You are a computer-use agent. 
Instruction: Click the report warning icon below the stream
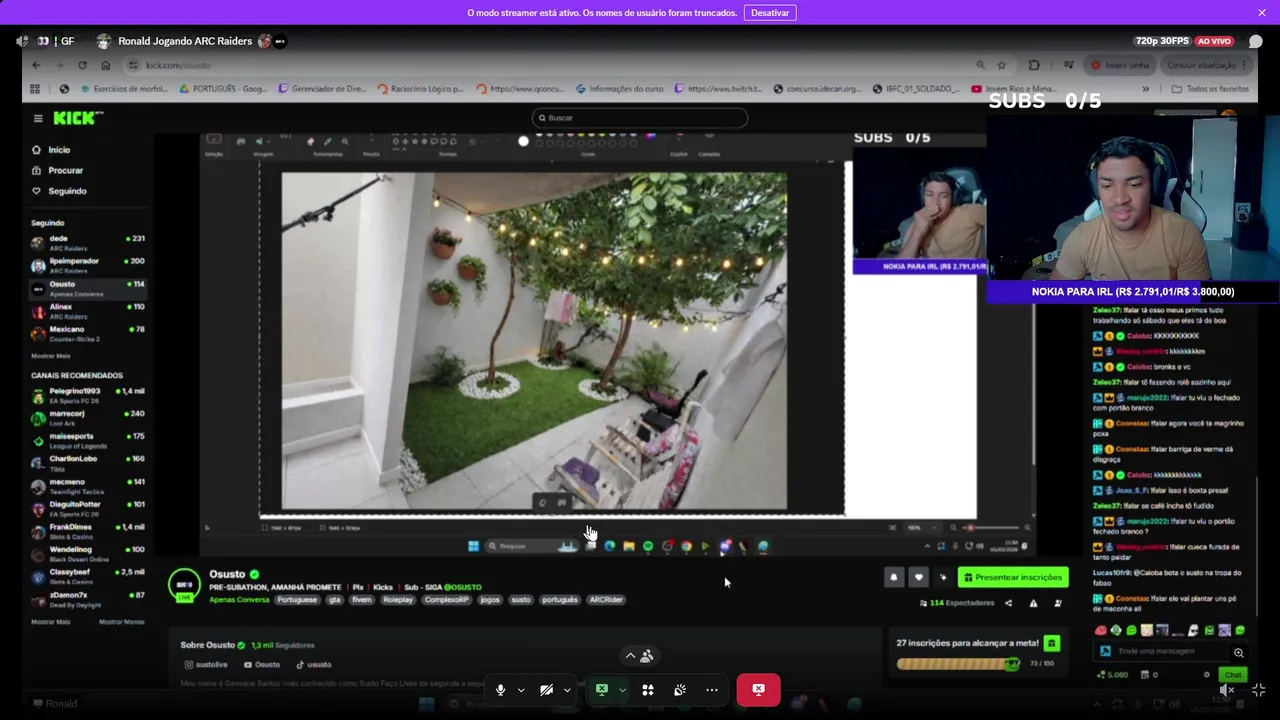[1033, 603]
